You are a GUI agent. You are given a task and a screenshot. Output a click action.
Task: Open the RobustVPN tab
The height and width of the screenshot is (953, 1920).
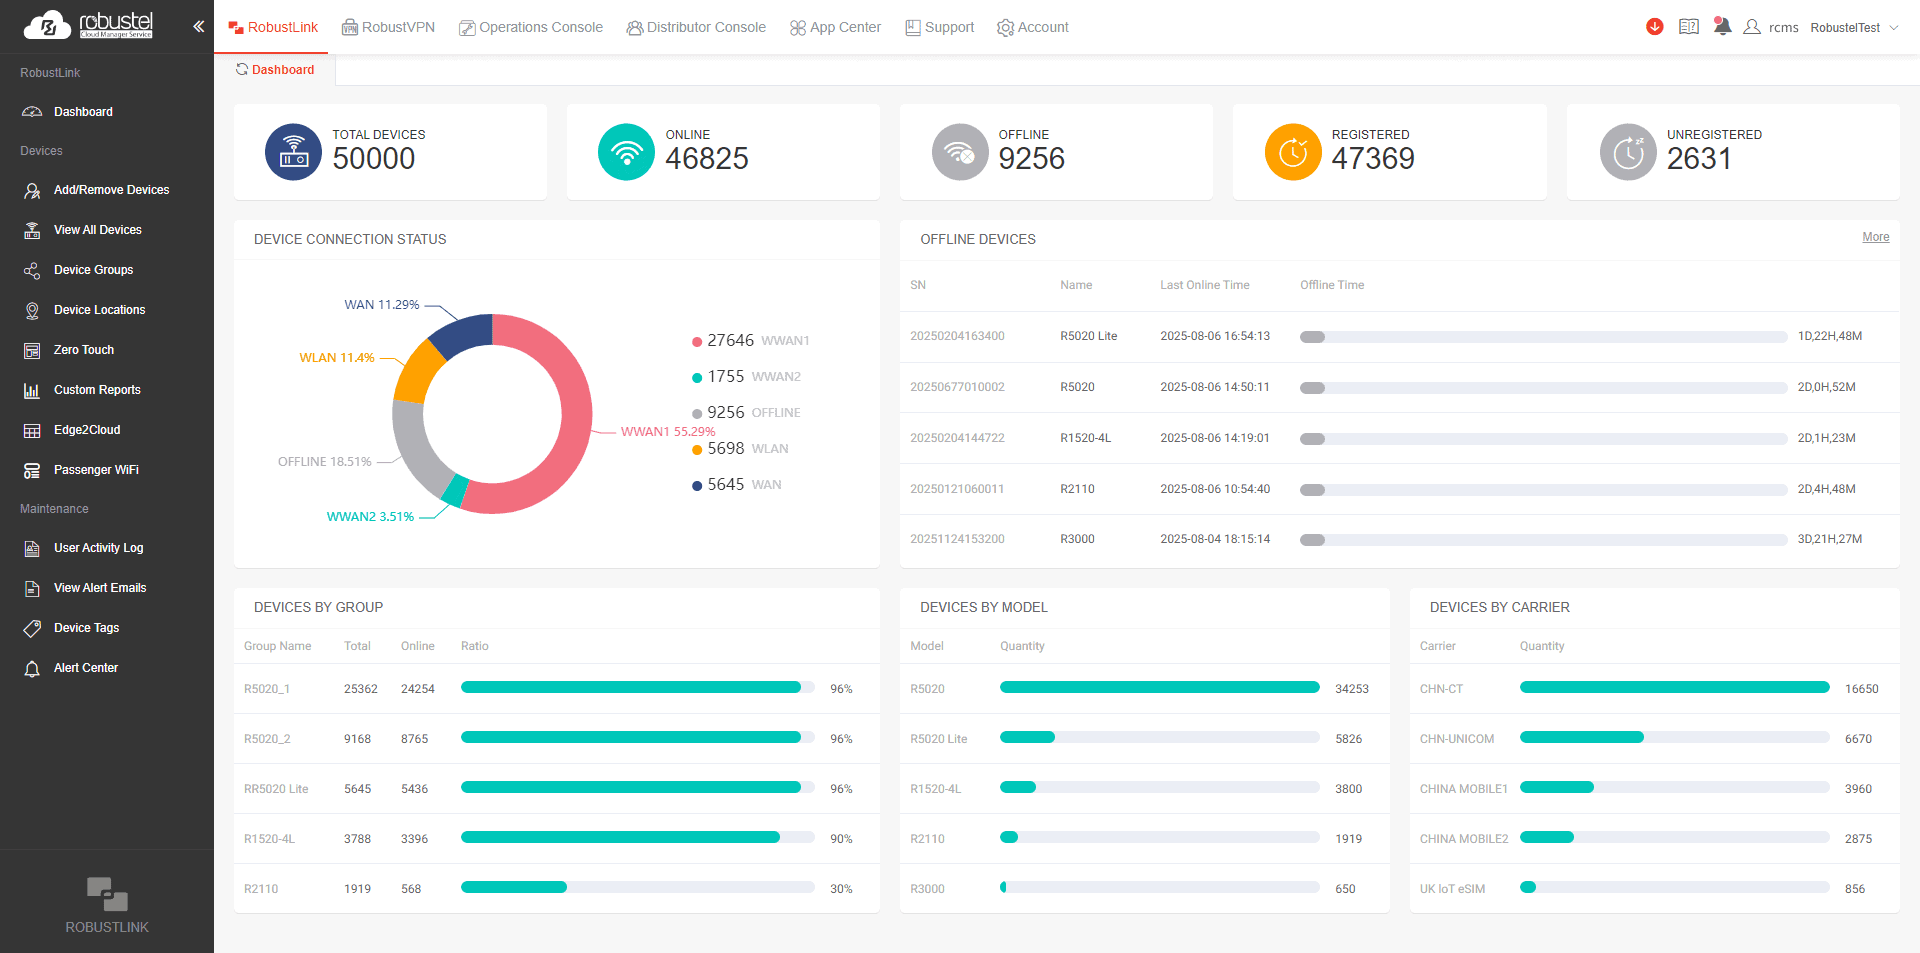pos(388,27)
